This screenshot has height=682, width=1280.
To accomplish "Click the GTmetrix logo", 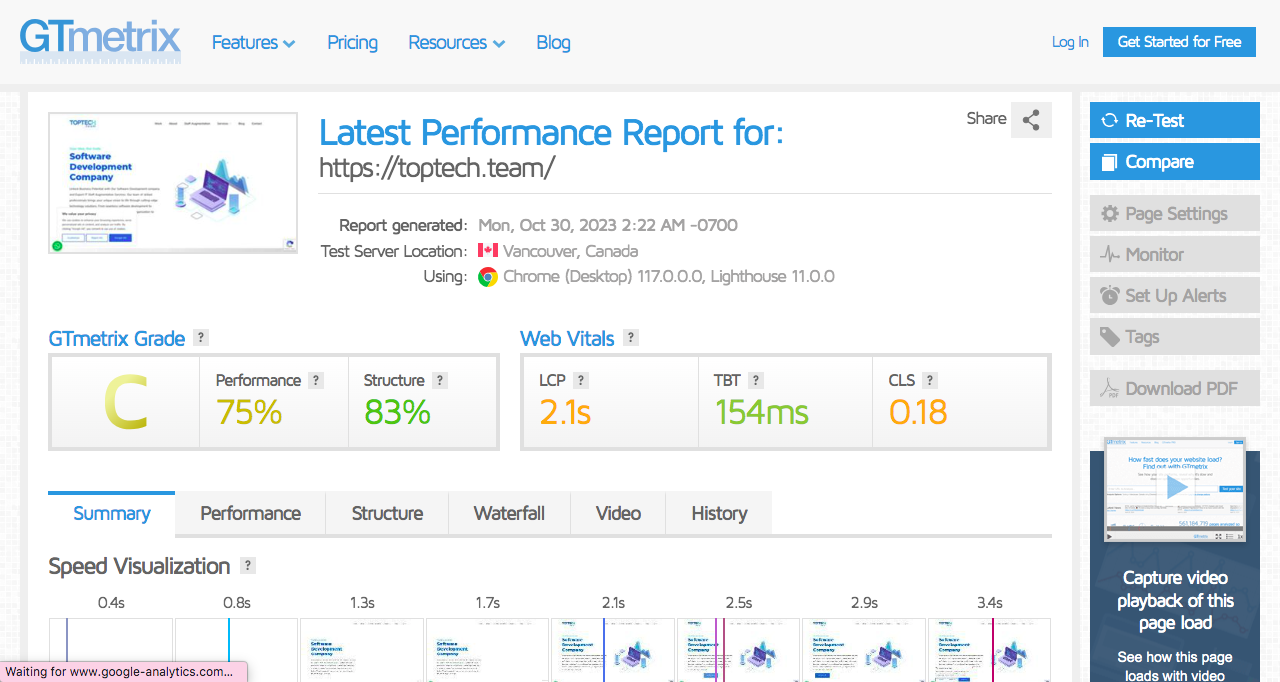I will point(100,41).
